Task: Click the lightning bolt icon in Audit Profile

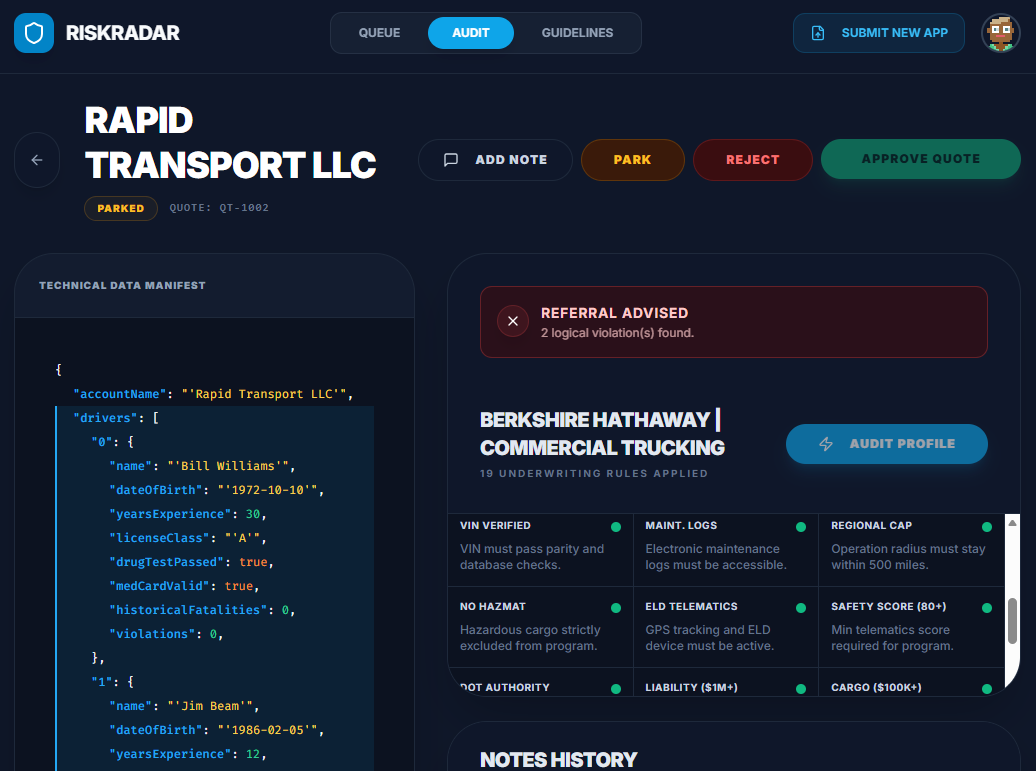Action: pyautogui.click(x=826, y=444)
